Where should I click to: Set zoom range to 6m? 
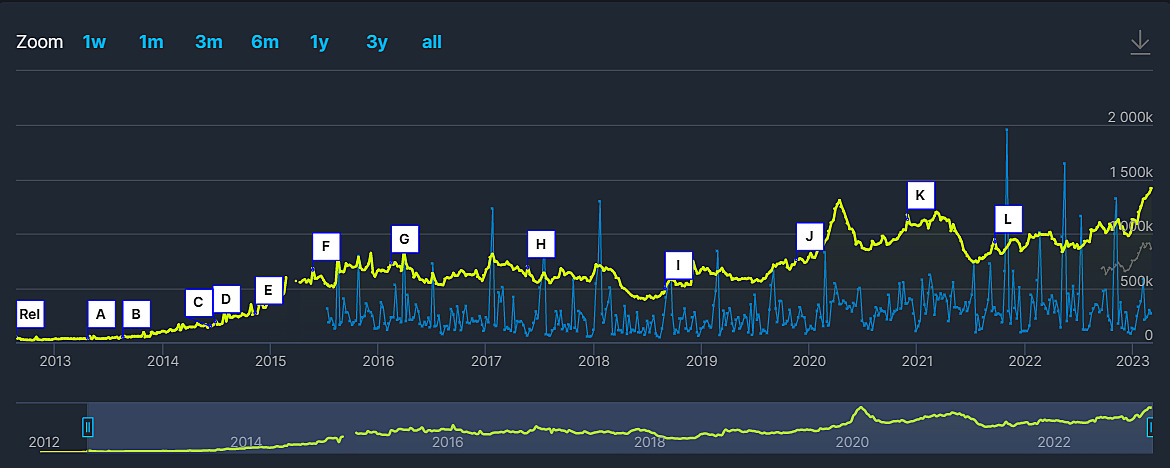pos(265,42)
